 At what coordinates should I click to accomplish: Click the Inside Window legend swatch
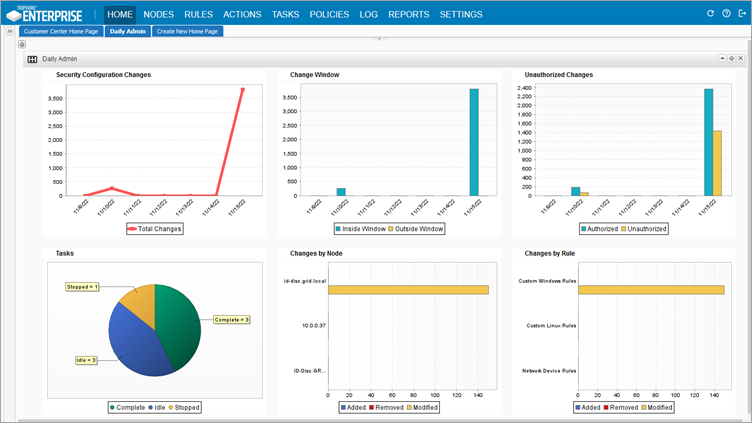(338, 229)
